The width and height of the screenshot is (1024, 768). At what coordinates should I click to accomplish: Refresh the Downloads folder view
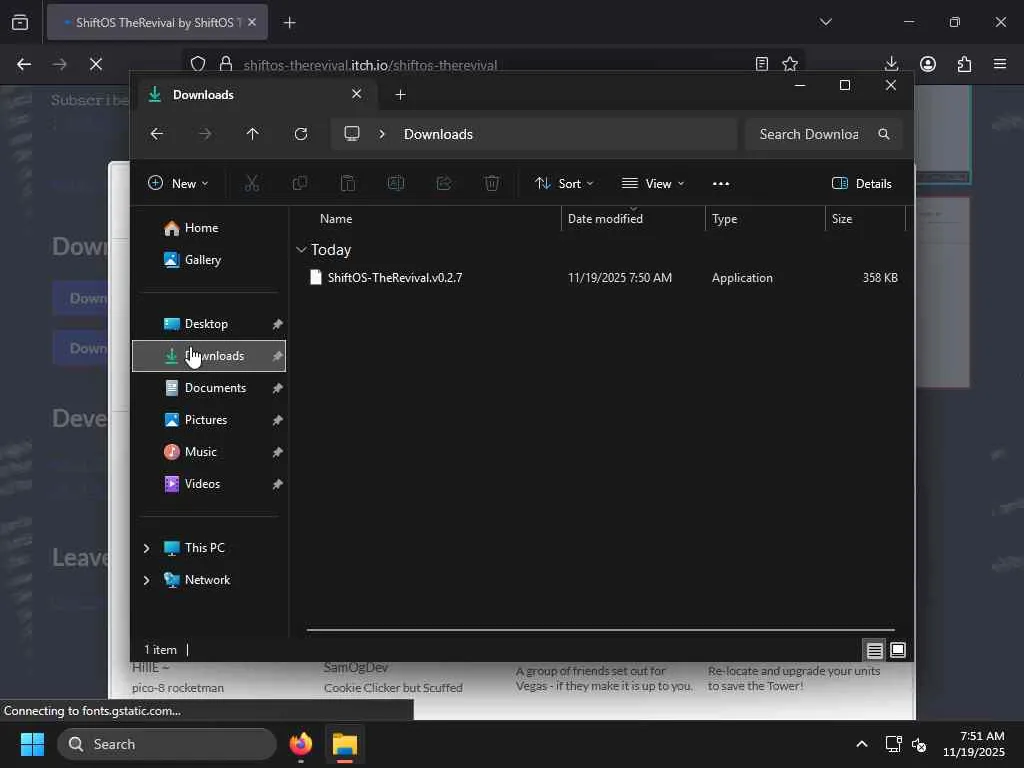pyautogui.click(x=301, y=134)
